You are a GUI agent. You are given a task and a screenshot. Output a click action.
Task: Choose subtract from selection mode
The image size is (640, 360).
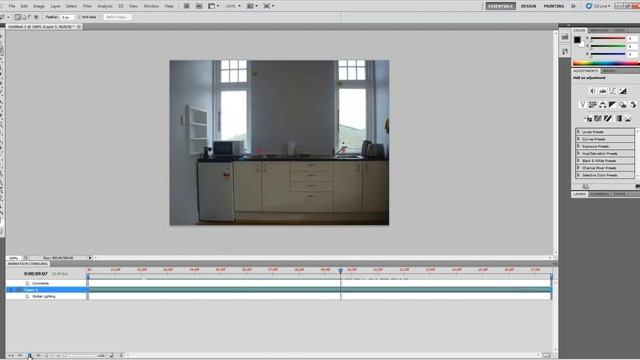(30, 17)
